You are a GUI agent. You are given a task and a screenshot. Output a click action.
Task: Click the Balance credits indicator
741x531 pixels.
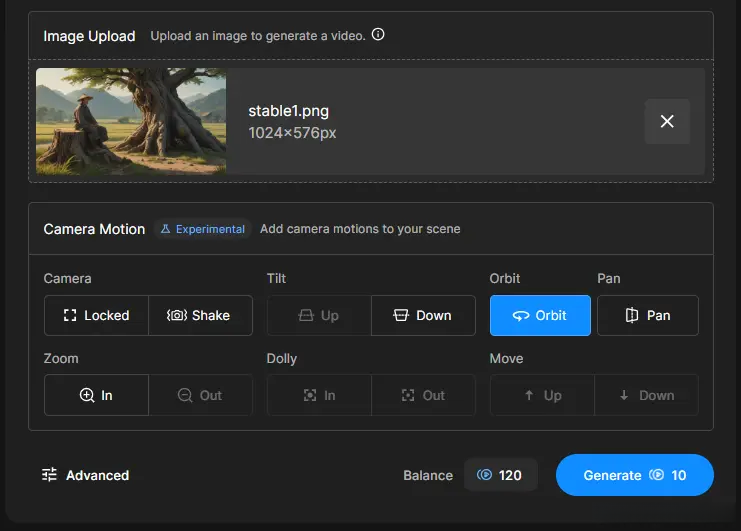point(500,475)
